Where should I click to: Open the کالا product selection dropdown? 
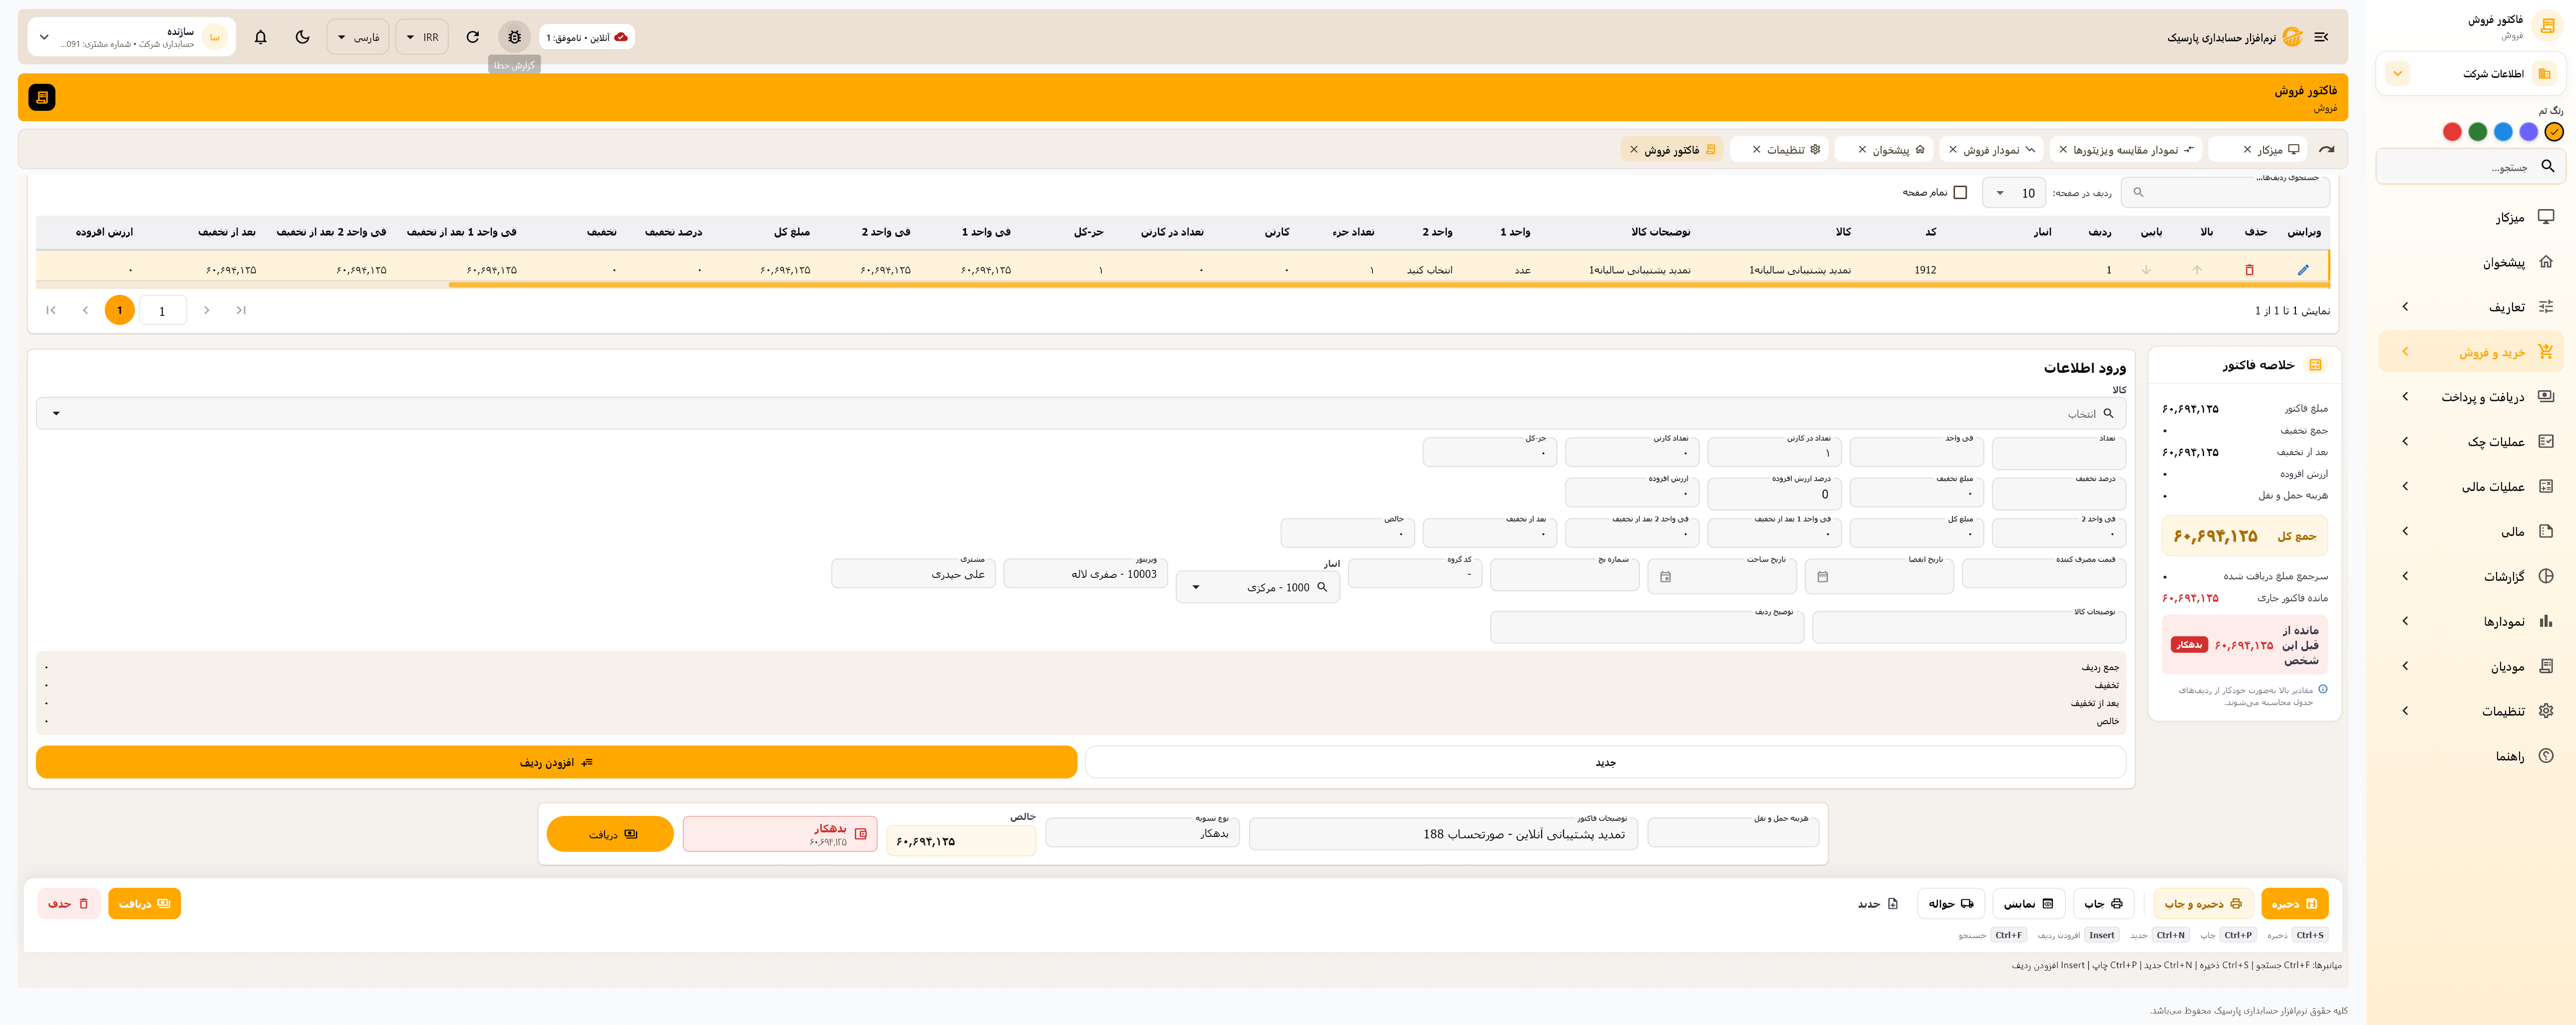1081,413
